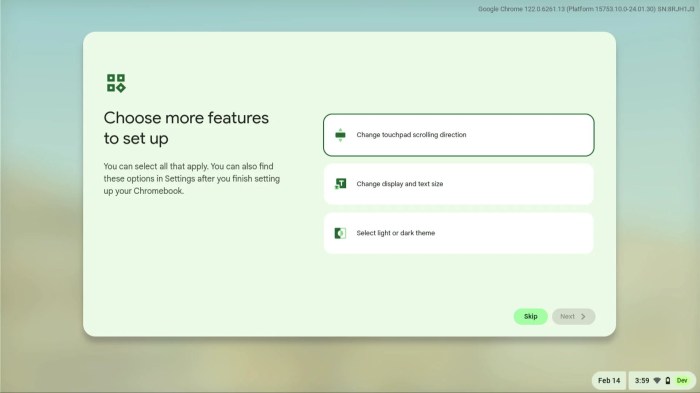Click the Next button
Screen dimensions: 700x393
(573, 316)
